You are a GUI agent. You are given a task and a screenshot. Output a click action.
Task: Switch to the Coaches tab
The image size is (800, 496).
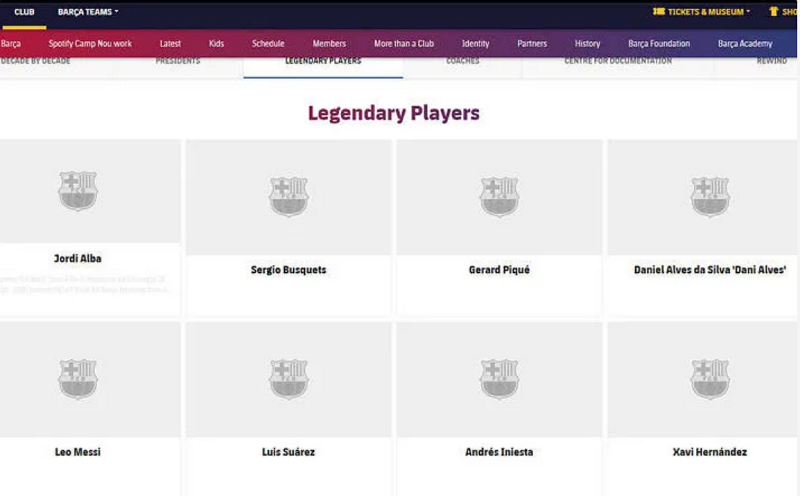coord(463,61)
